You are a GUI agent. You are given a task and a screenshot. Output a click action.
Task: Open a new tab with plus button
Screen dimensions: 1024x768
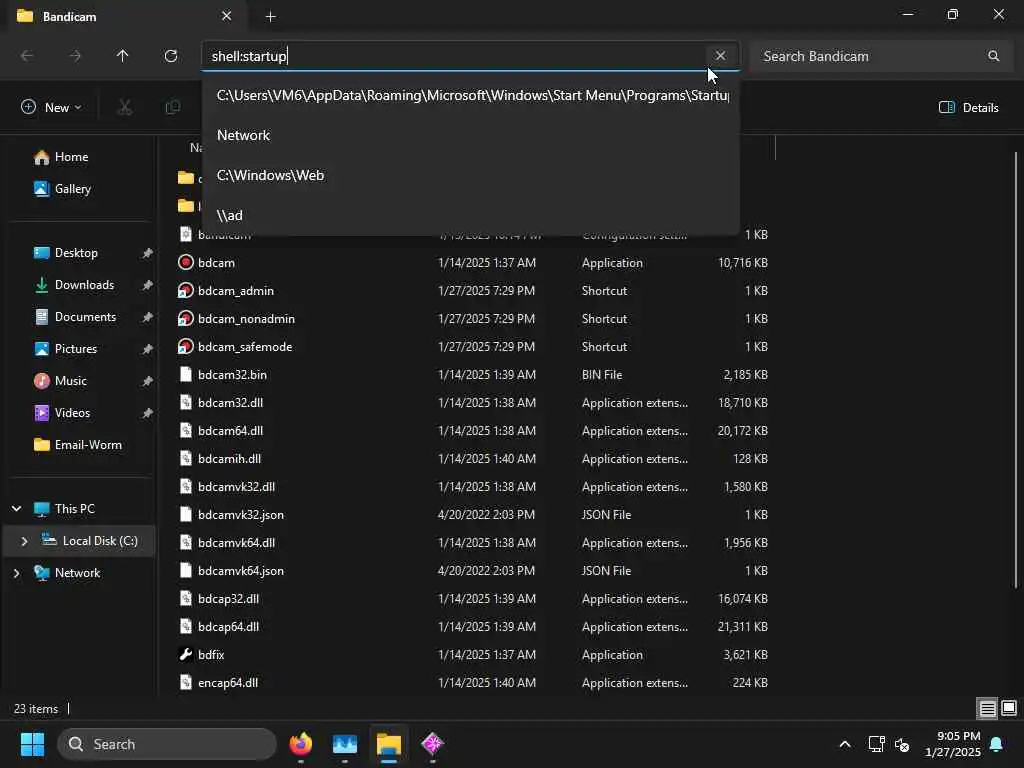tap(270, 16)
